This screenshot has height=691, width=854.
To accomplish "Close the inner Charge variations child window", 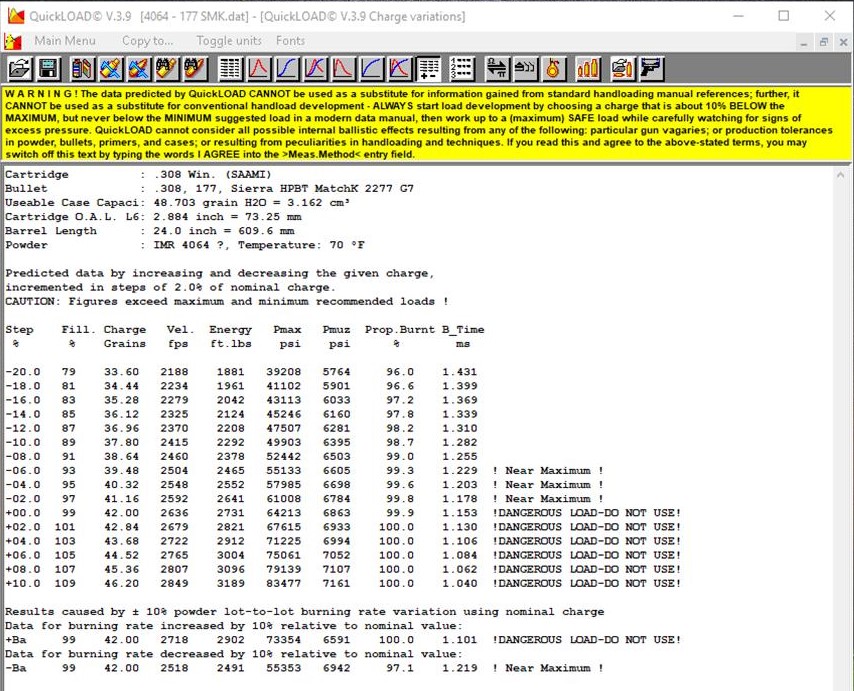I will [x=843, y=42].
